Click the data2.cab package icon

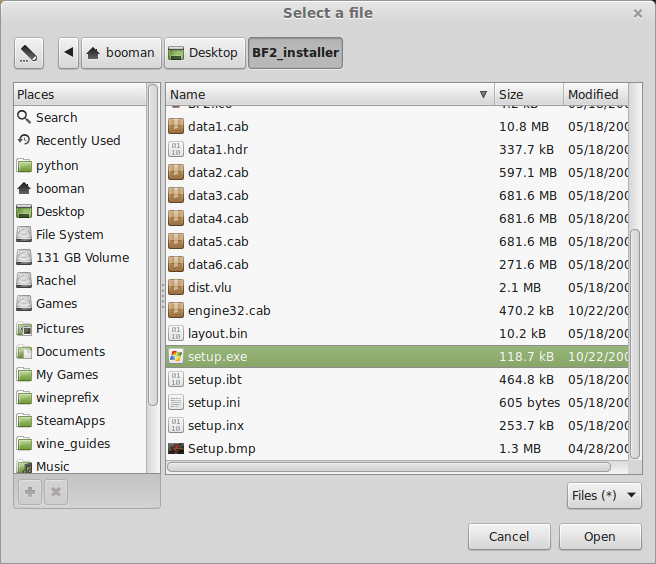[x=176, y=172]
